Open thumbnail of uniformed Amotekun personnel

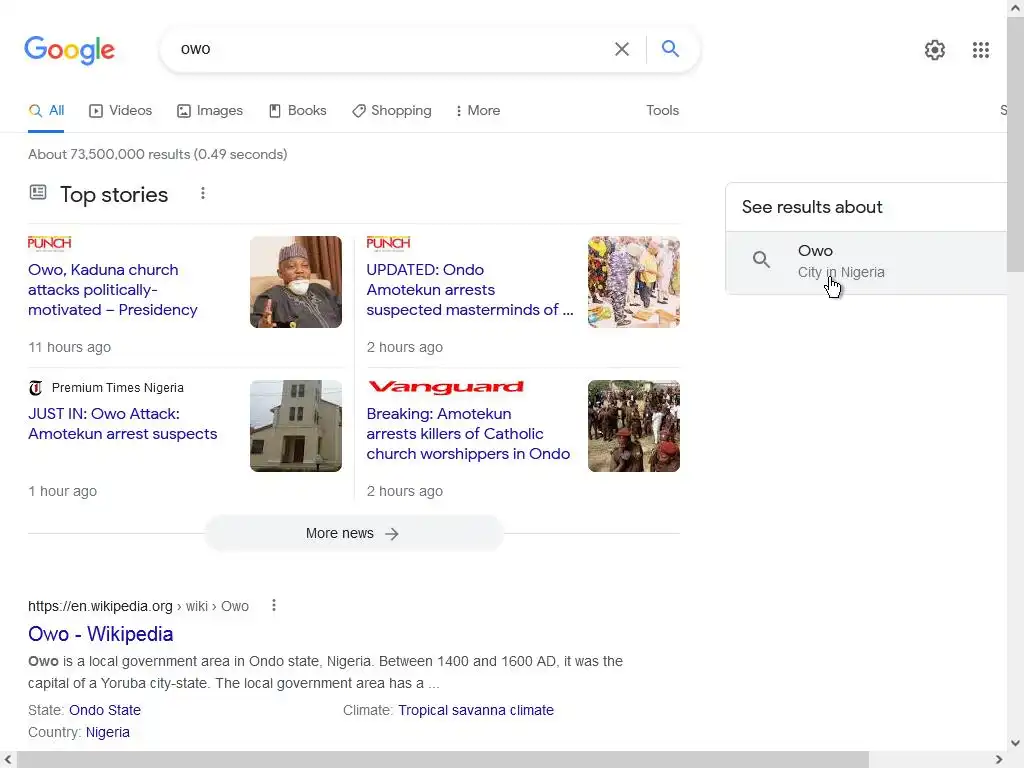pyautogui.click(x=633, y=426)
